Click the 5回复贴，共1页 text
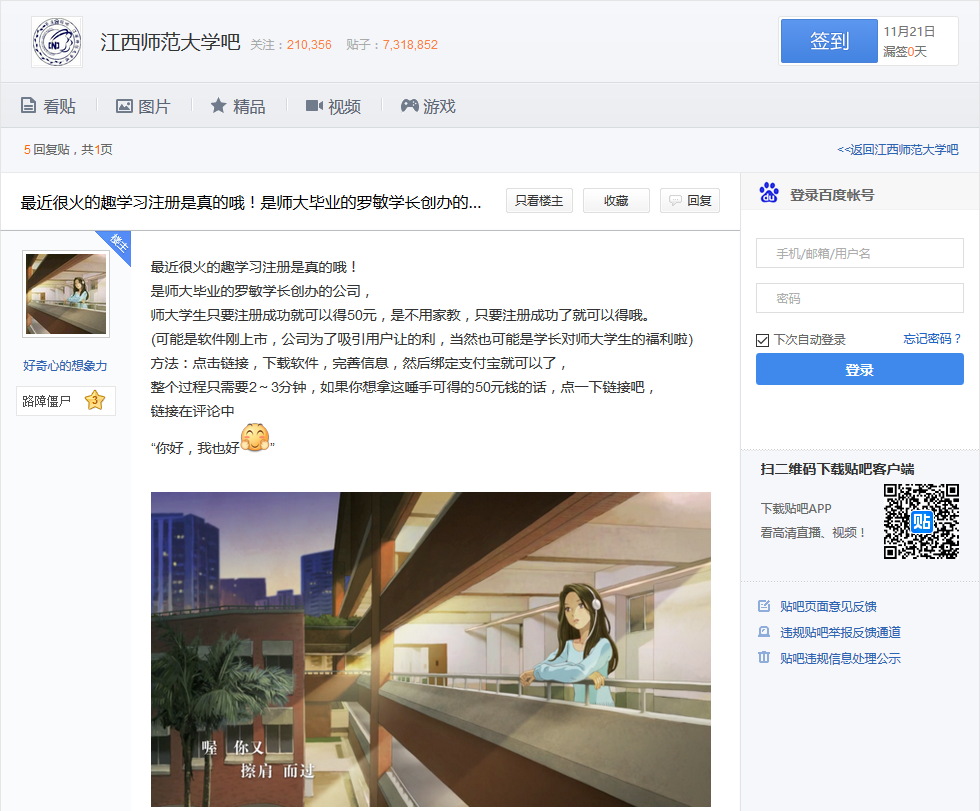Viewport: 980px width, 811px height. tap(68, 149)
